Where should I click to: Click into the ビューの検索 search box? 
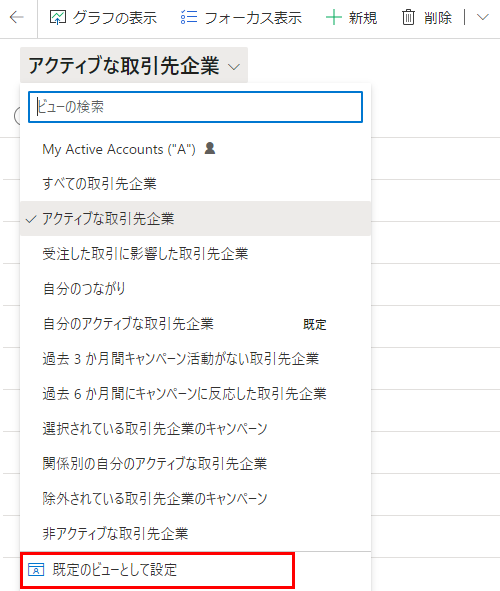click(x=195, y=107)
